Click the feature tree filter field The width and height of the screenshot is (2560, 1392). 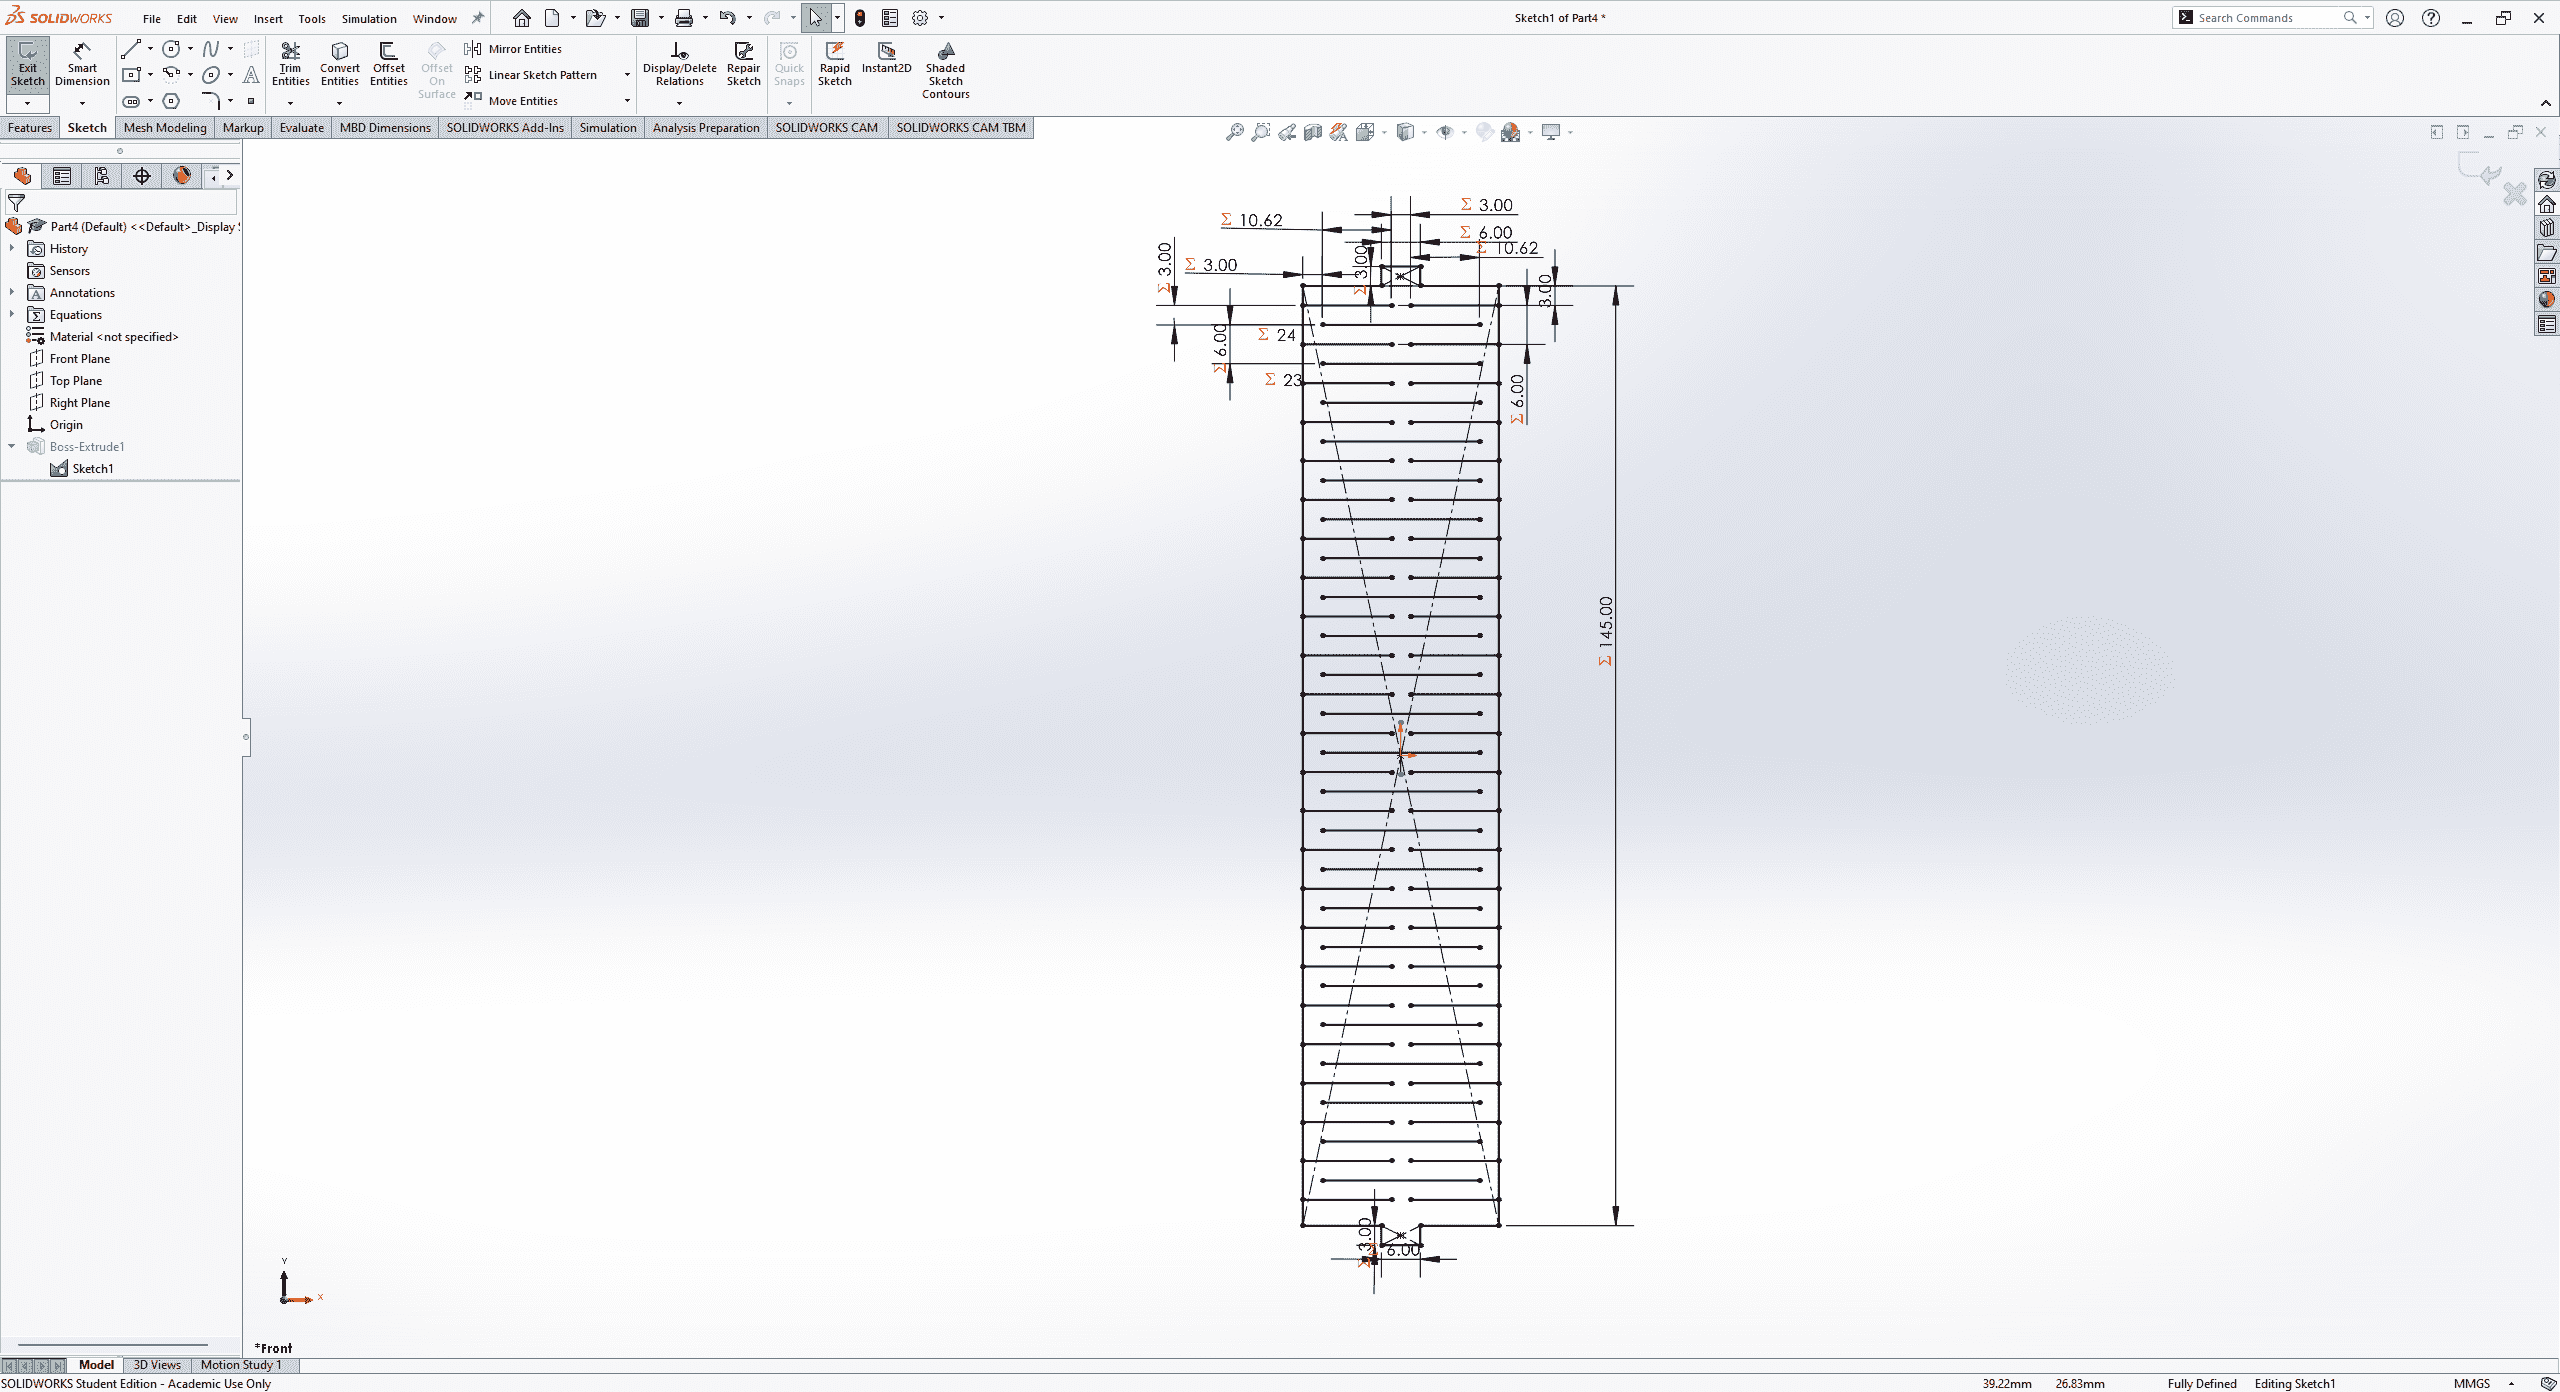tap(122, 203)
